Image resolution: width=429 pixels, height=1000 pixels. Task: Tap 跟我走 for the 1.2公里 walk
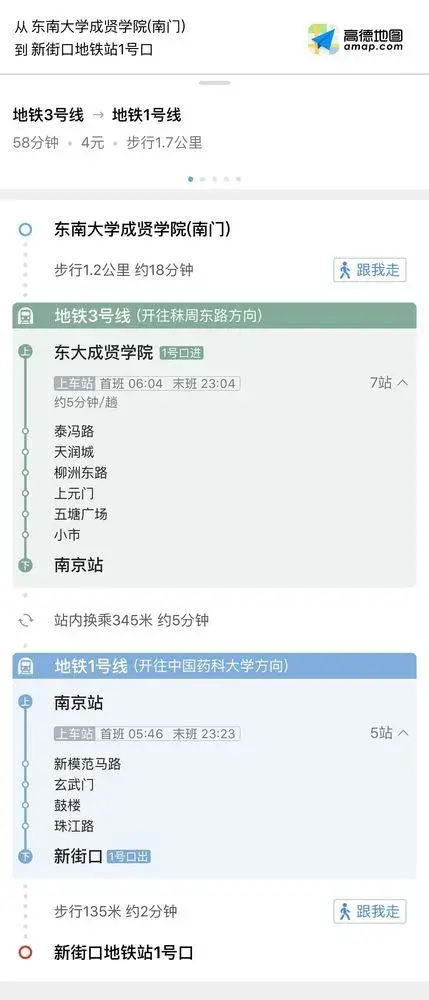click(x=370, y=270)
